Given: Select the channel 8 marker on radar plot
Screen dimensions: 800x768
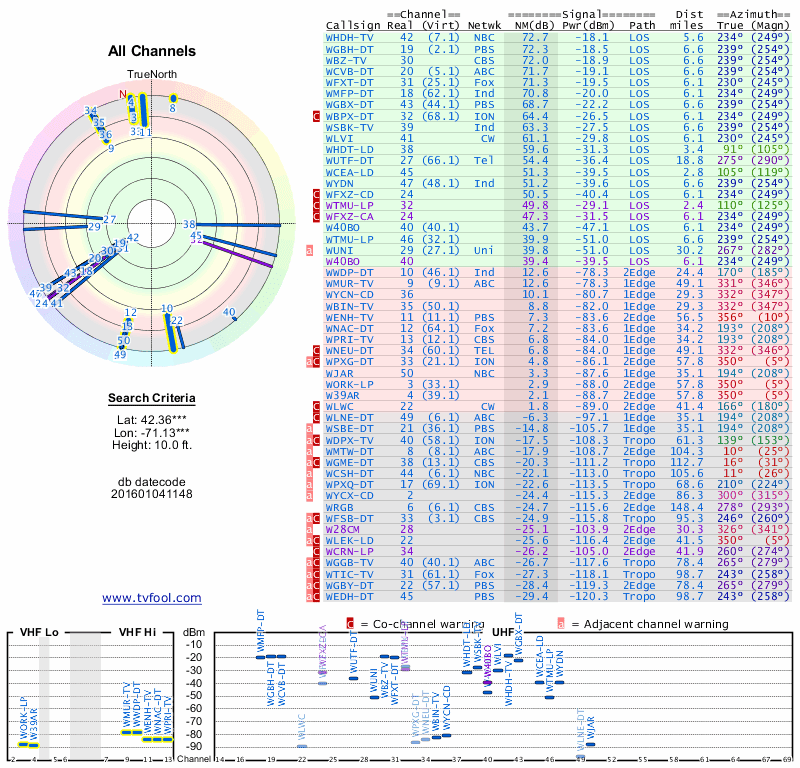Looking at the screenshot, I should (173, 98).
